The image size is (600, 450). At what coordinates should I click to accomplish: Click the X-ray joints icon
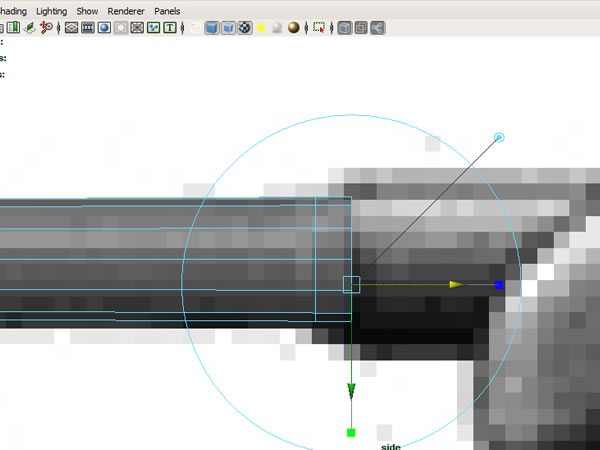click(377, 28)
